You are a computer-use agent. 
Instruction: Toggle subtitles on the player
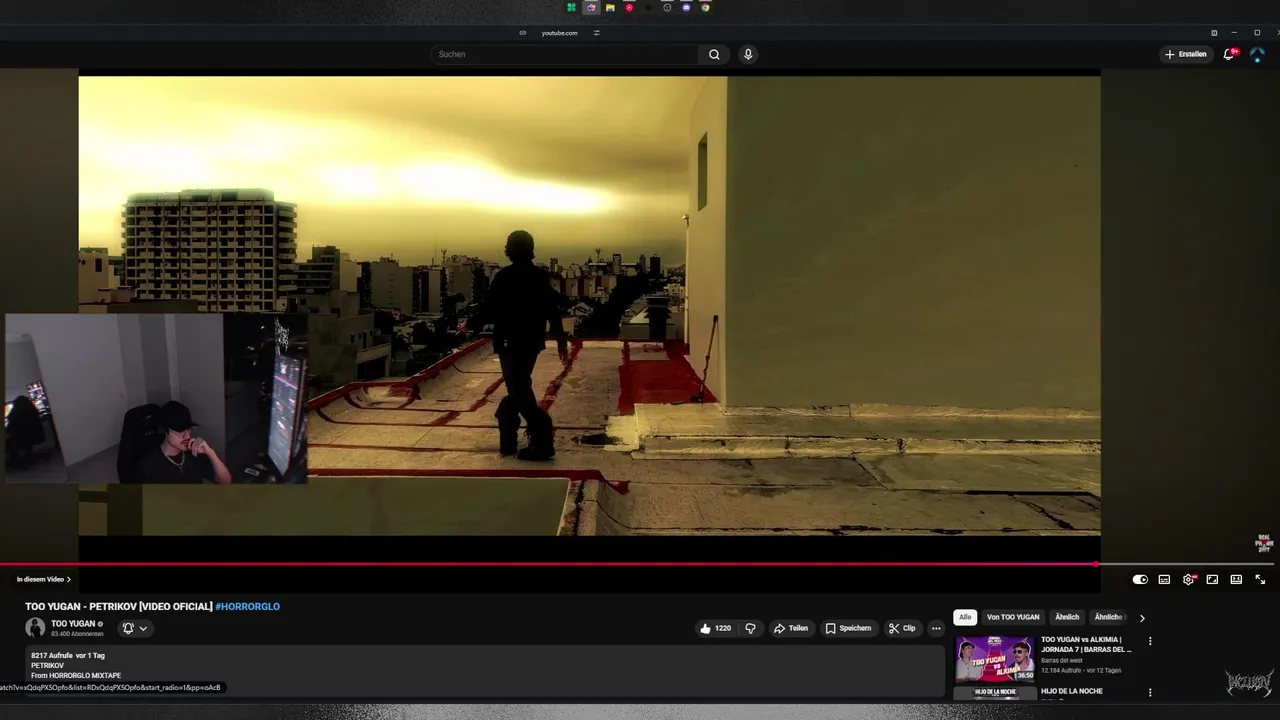click(1164, 579)
